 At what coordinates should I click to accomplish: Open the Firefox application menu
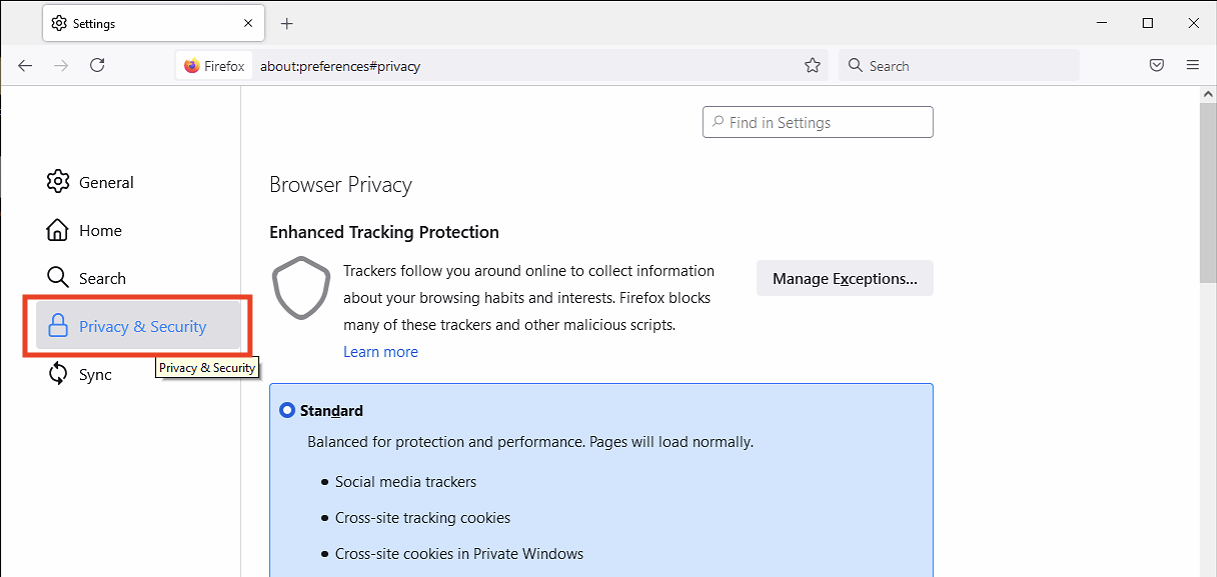pyautogui.click(x=1192, y=66)
